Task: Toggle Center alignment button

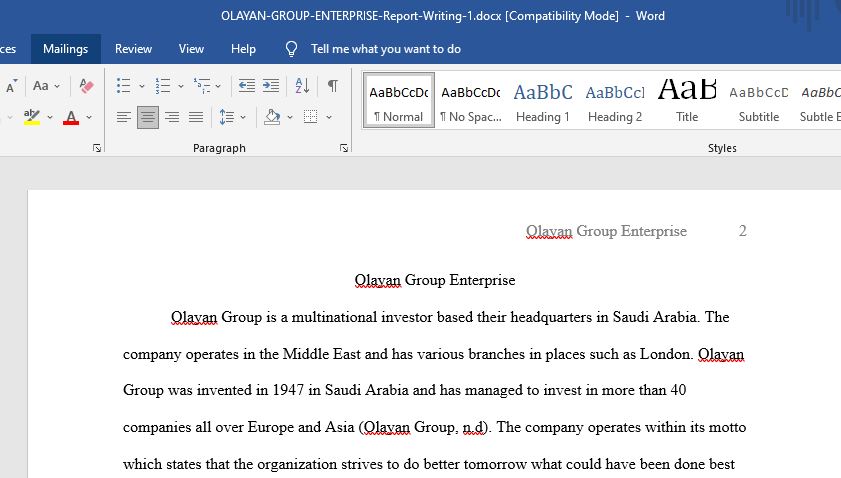Action: 147,117
